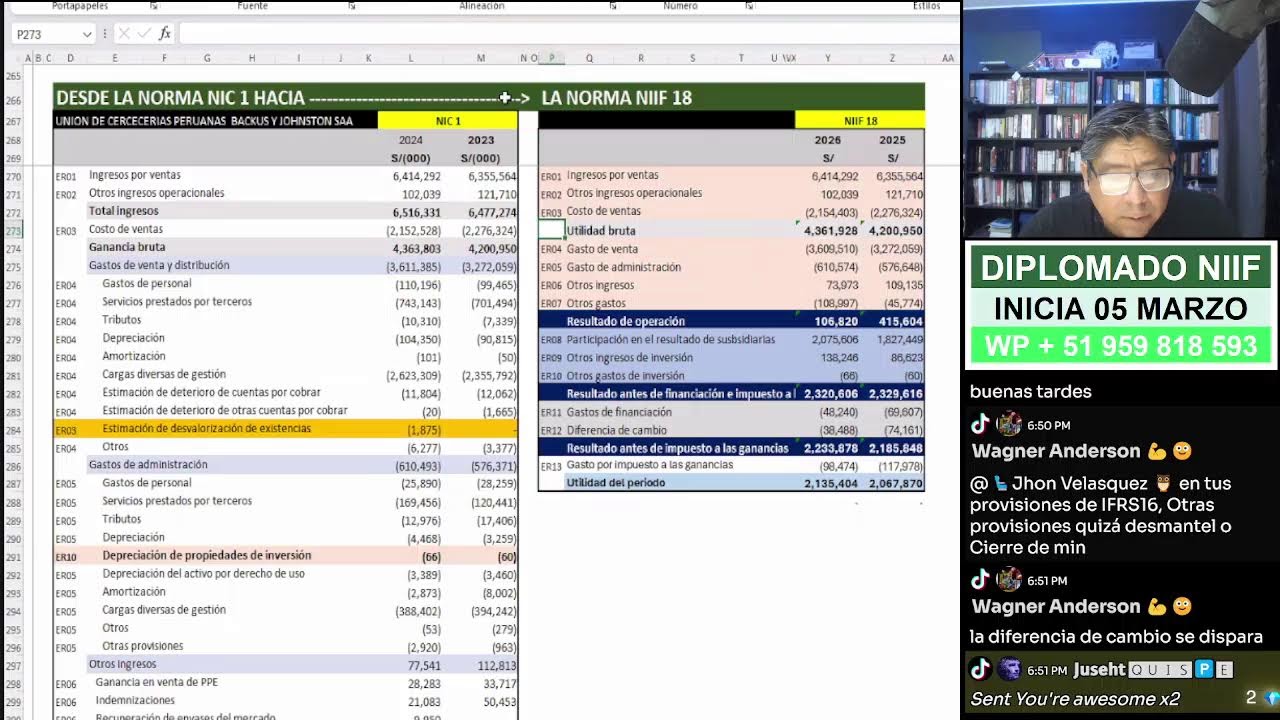Click the 'Otros ingresos de inversión' label
The height and width of the screenshot is (720, 1280).
632,357
